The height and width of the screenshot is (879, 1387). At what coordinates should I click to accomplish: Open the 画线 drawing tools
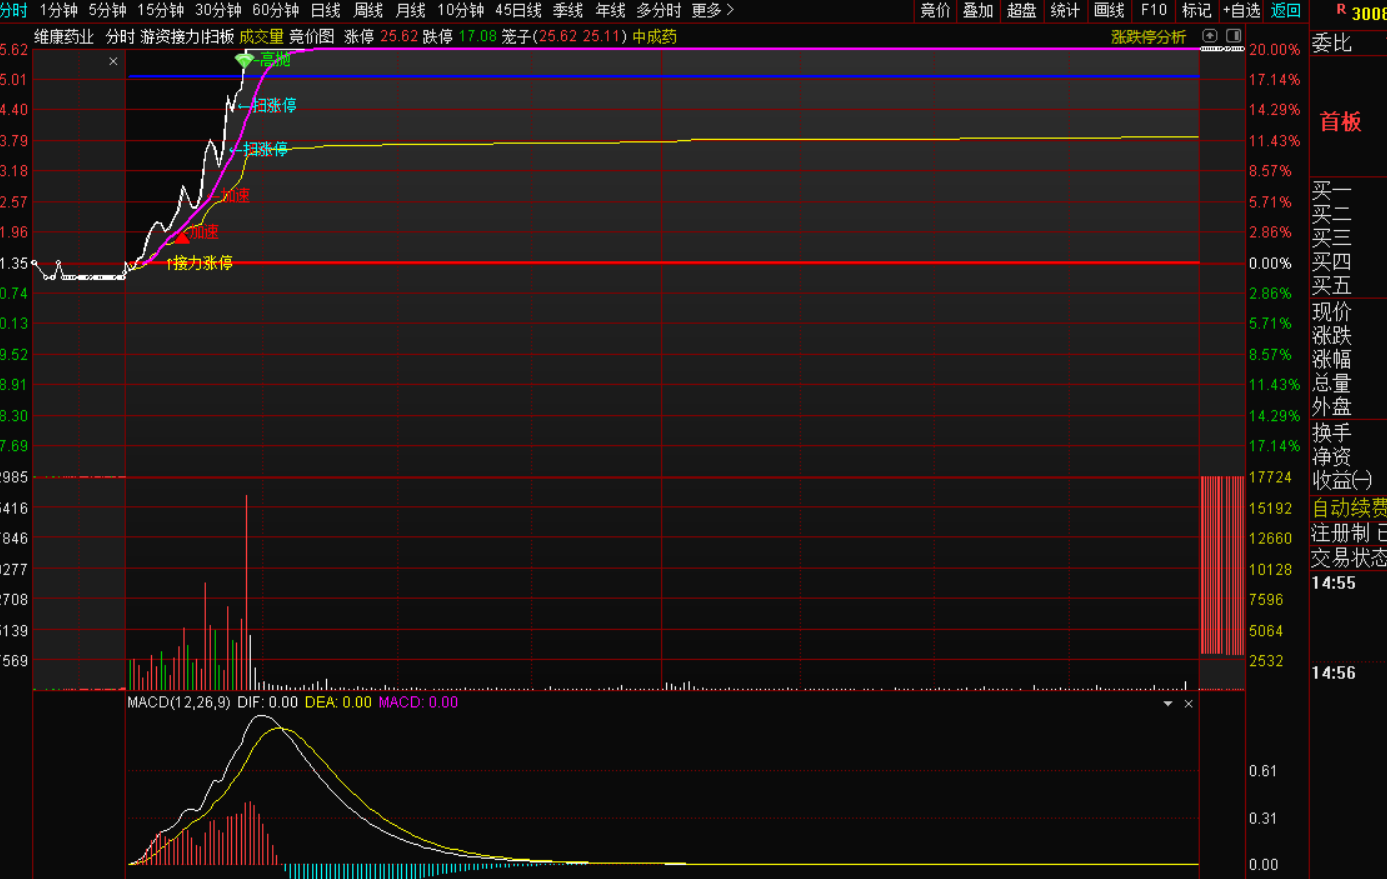coord(1109,10)
